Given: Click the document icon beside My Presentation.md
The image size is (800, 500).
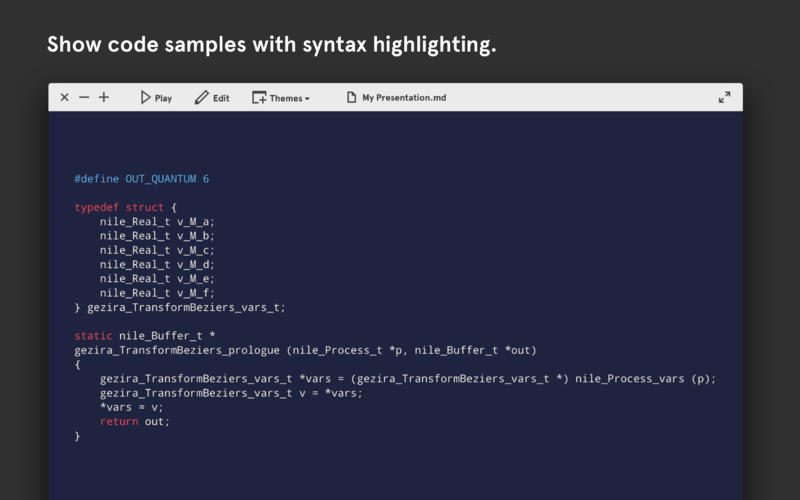Looking at the screenshot, I should tap(351, 98).
